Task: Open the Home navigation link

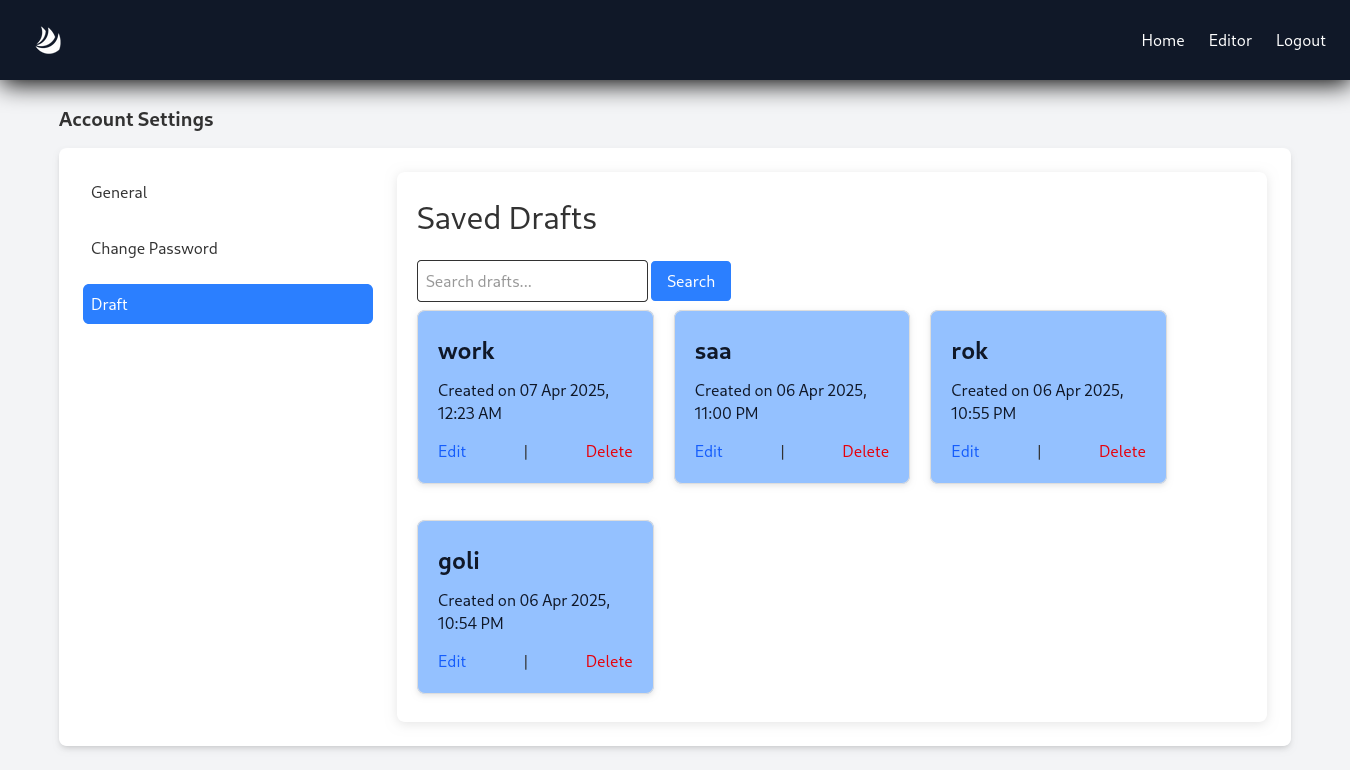Action: pos(1163,40)
